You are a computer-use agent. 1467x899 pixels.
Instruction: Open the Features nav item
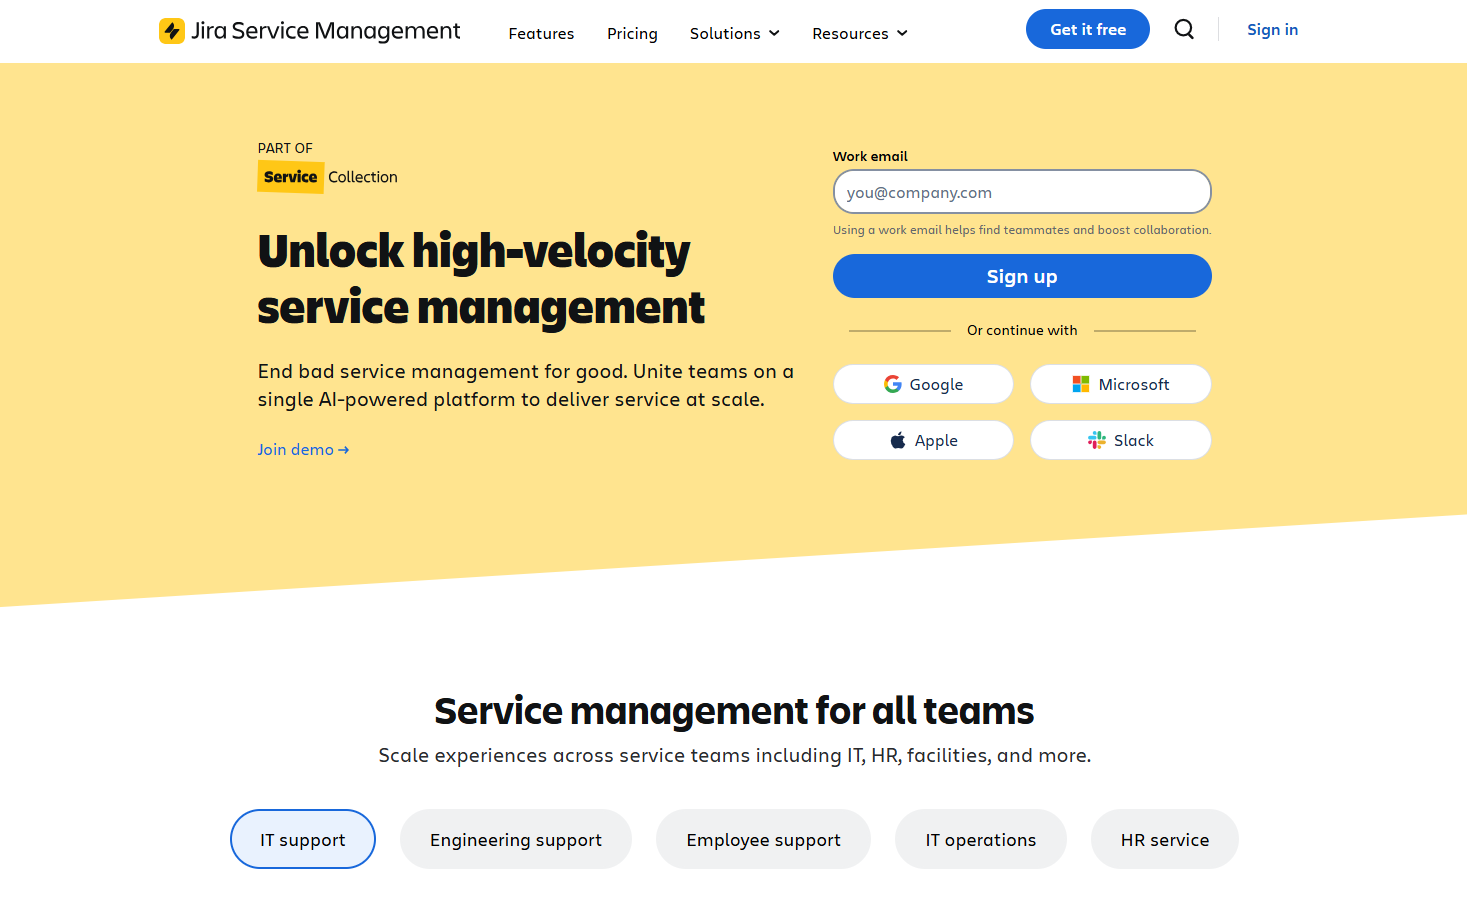(x=541, y=33)
